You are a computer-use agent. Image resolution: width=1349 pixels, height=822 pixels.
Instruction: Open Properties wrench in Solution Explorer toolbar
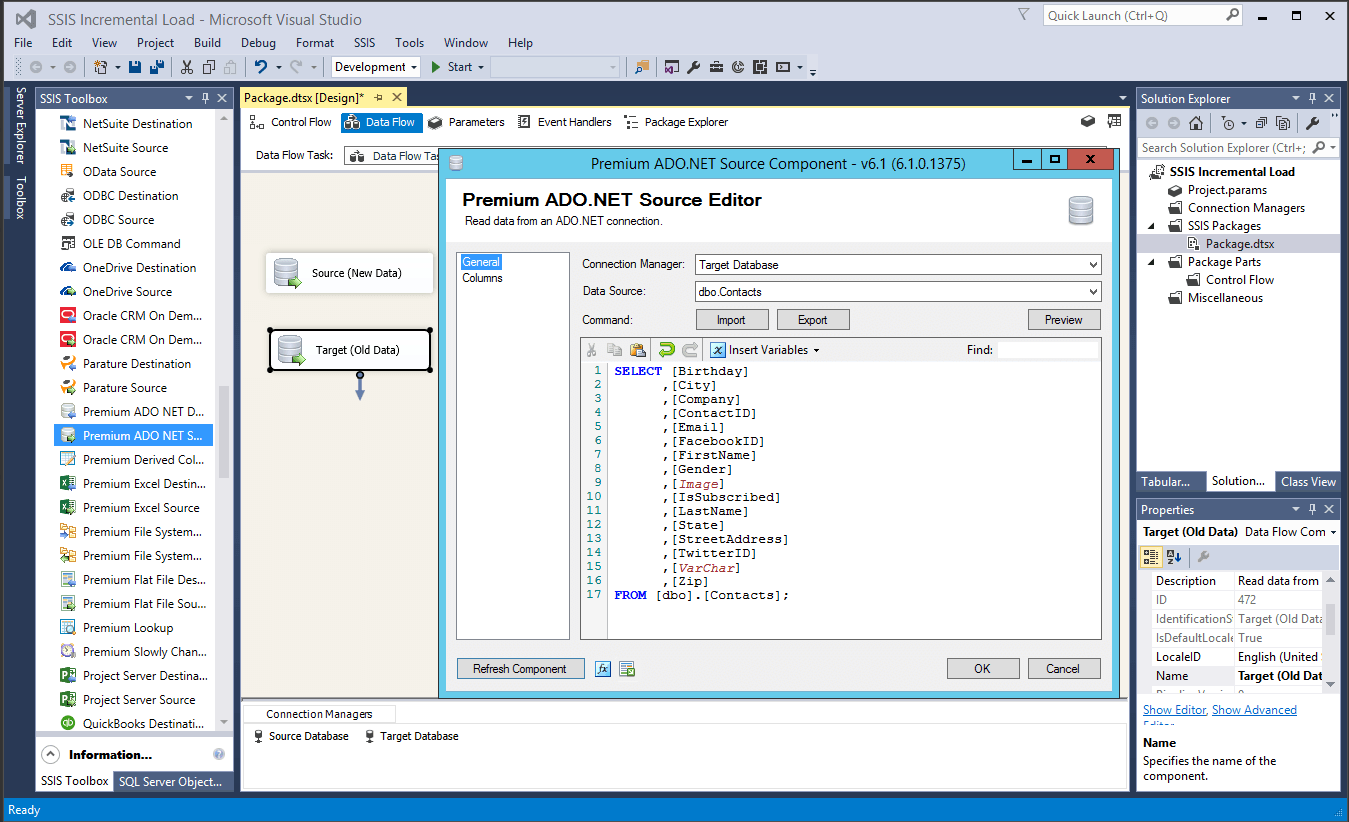[1313, 123]
